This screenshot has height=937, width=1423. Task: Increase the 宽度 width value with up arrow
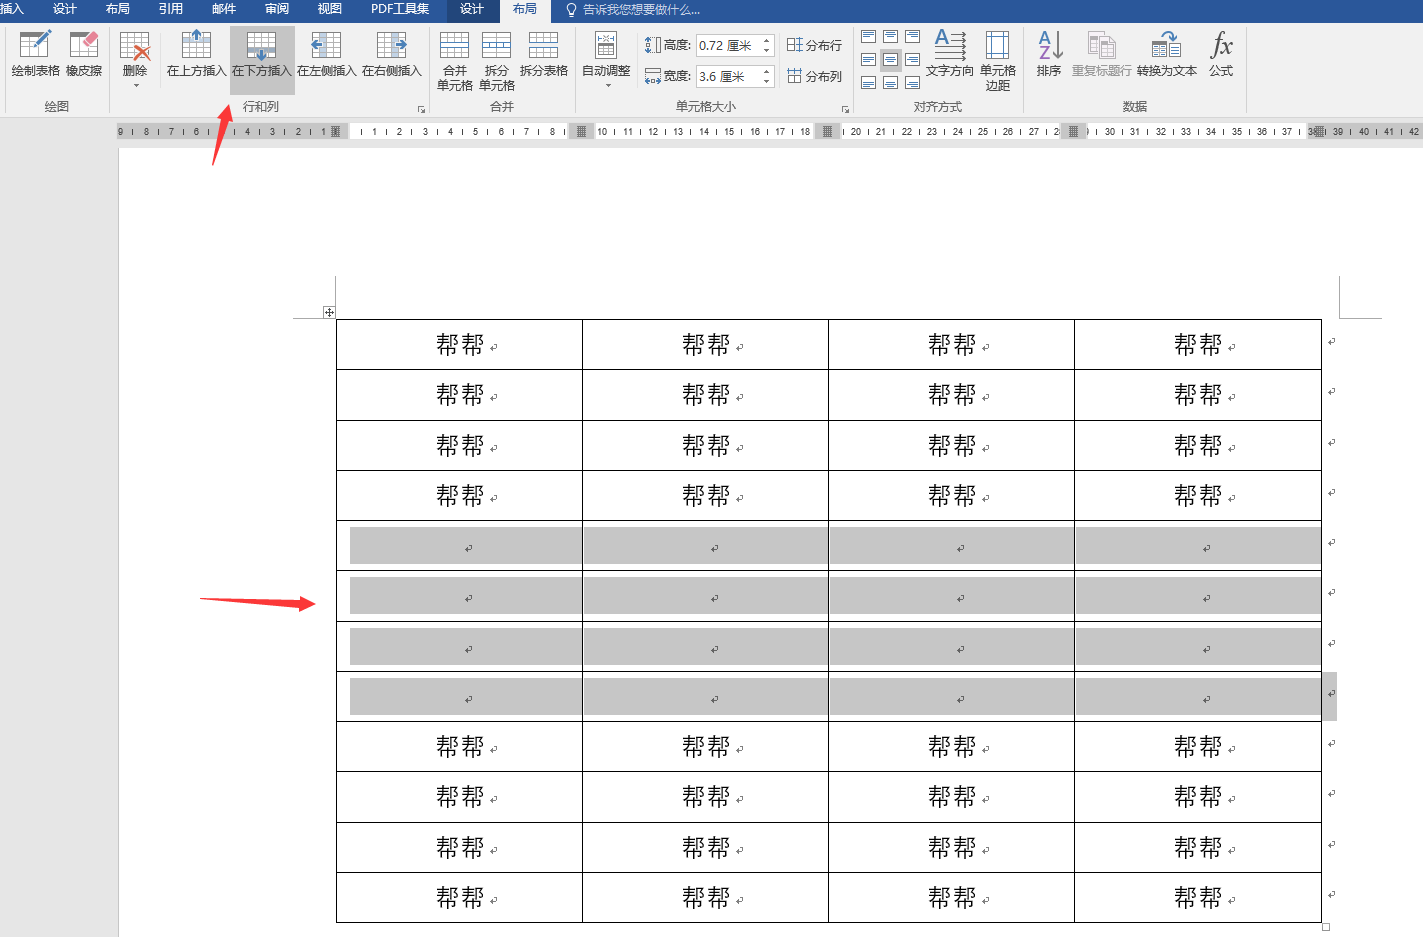click(x=767, y=71)
